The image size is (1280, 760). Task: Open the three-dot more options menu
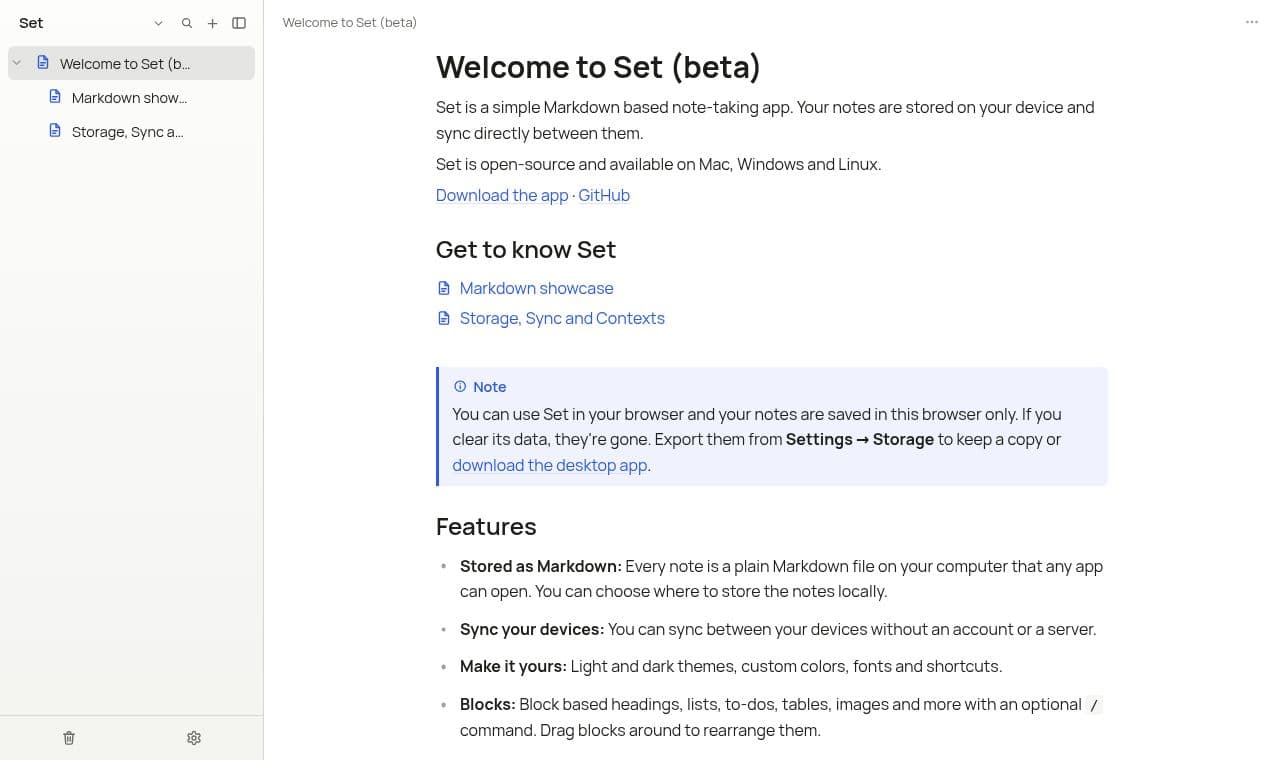pyautogui.click(x=1252, y=22)
